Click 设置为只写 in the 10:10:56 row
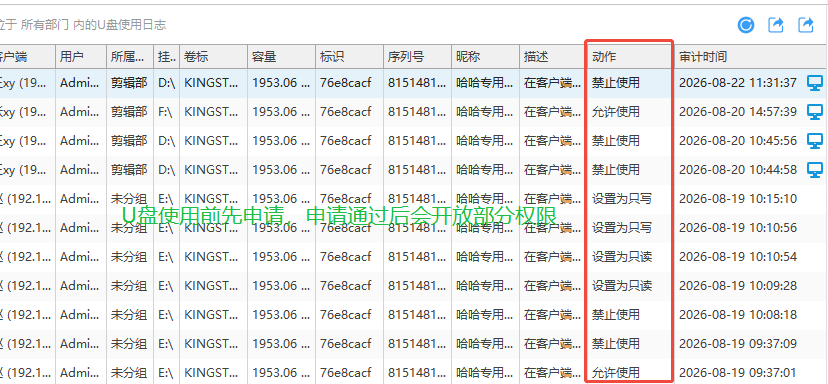 (x=622, y=228)
